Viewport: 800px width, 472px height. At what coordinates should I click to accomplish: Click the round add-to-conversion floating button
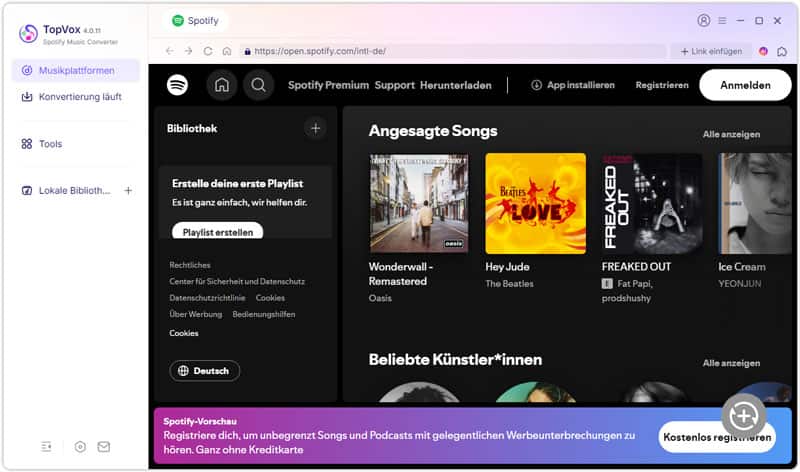click(x=743, y=416)
